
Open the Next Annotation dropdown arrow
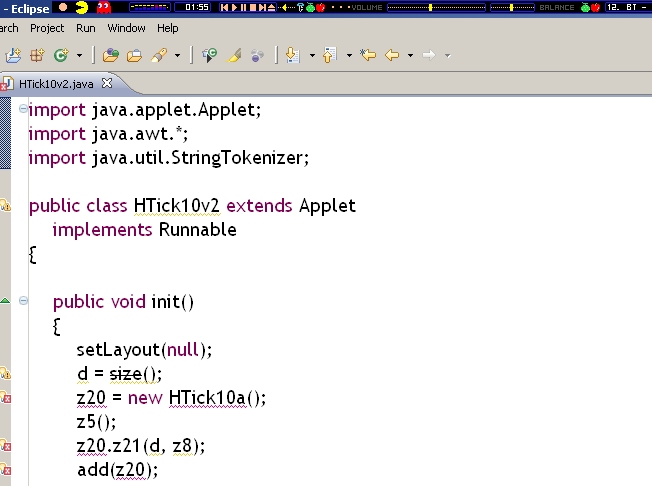(x=312, y=55)
